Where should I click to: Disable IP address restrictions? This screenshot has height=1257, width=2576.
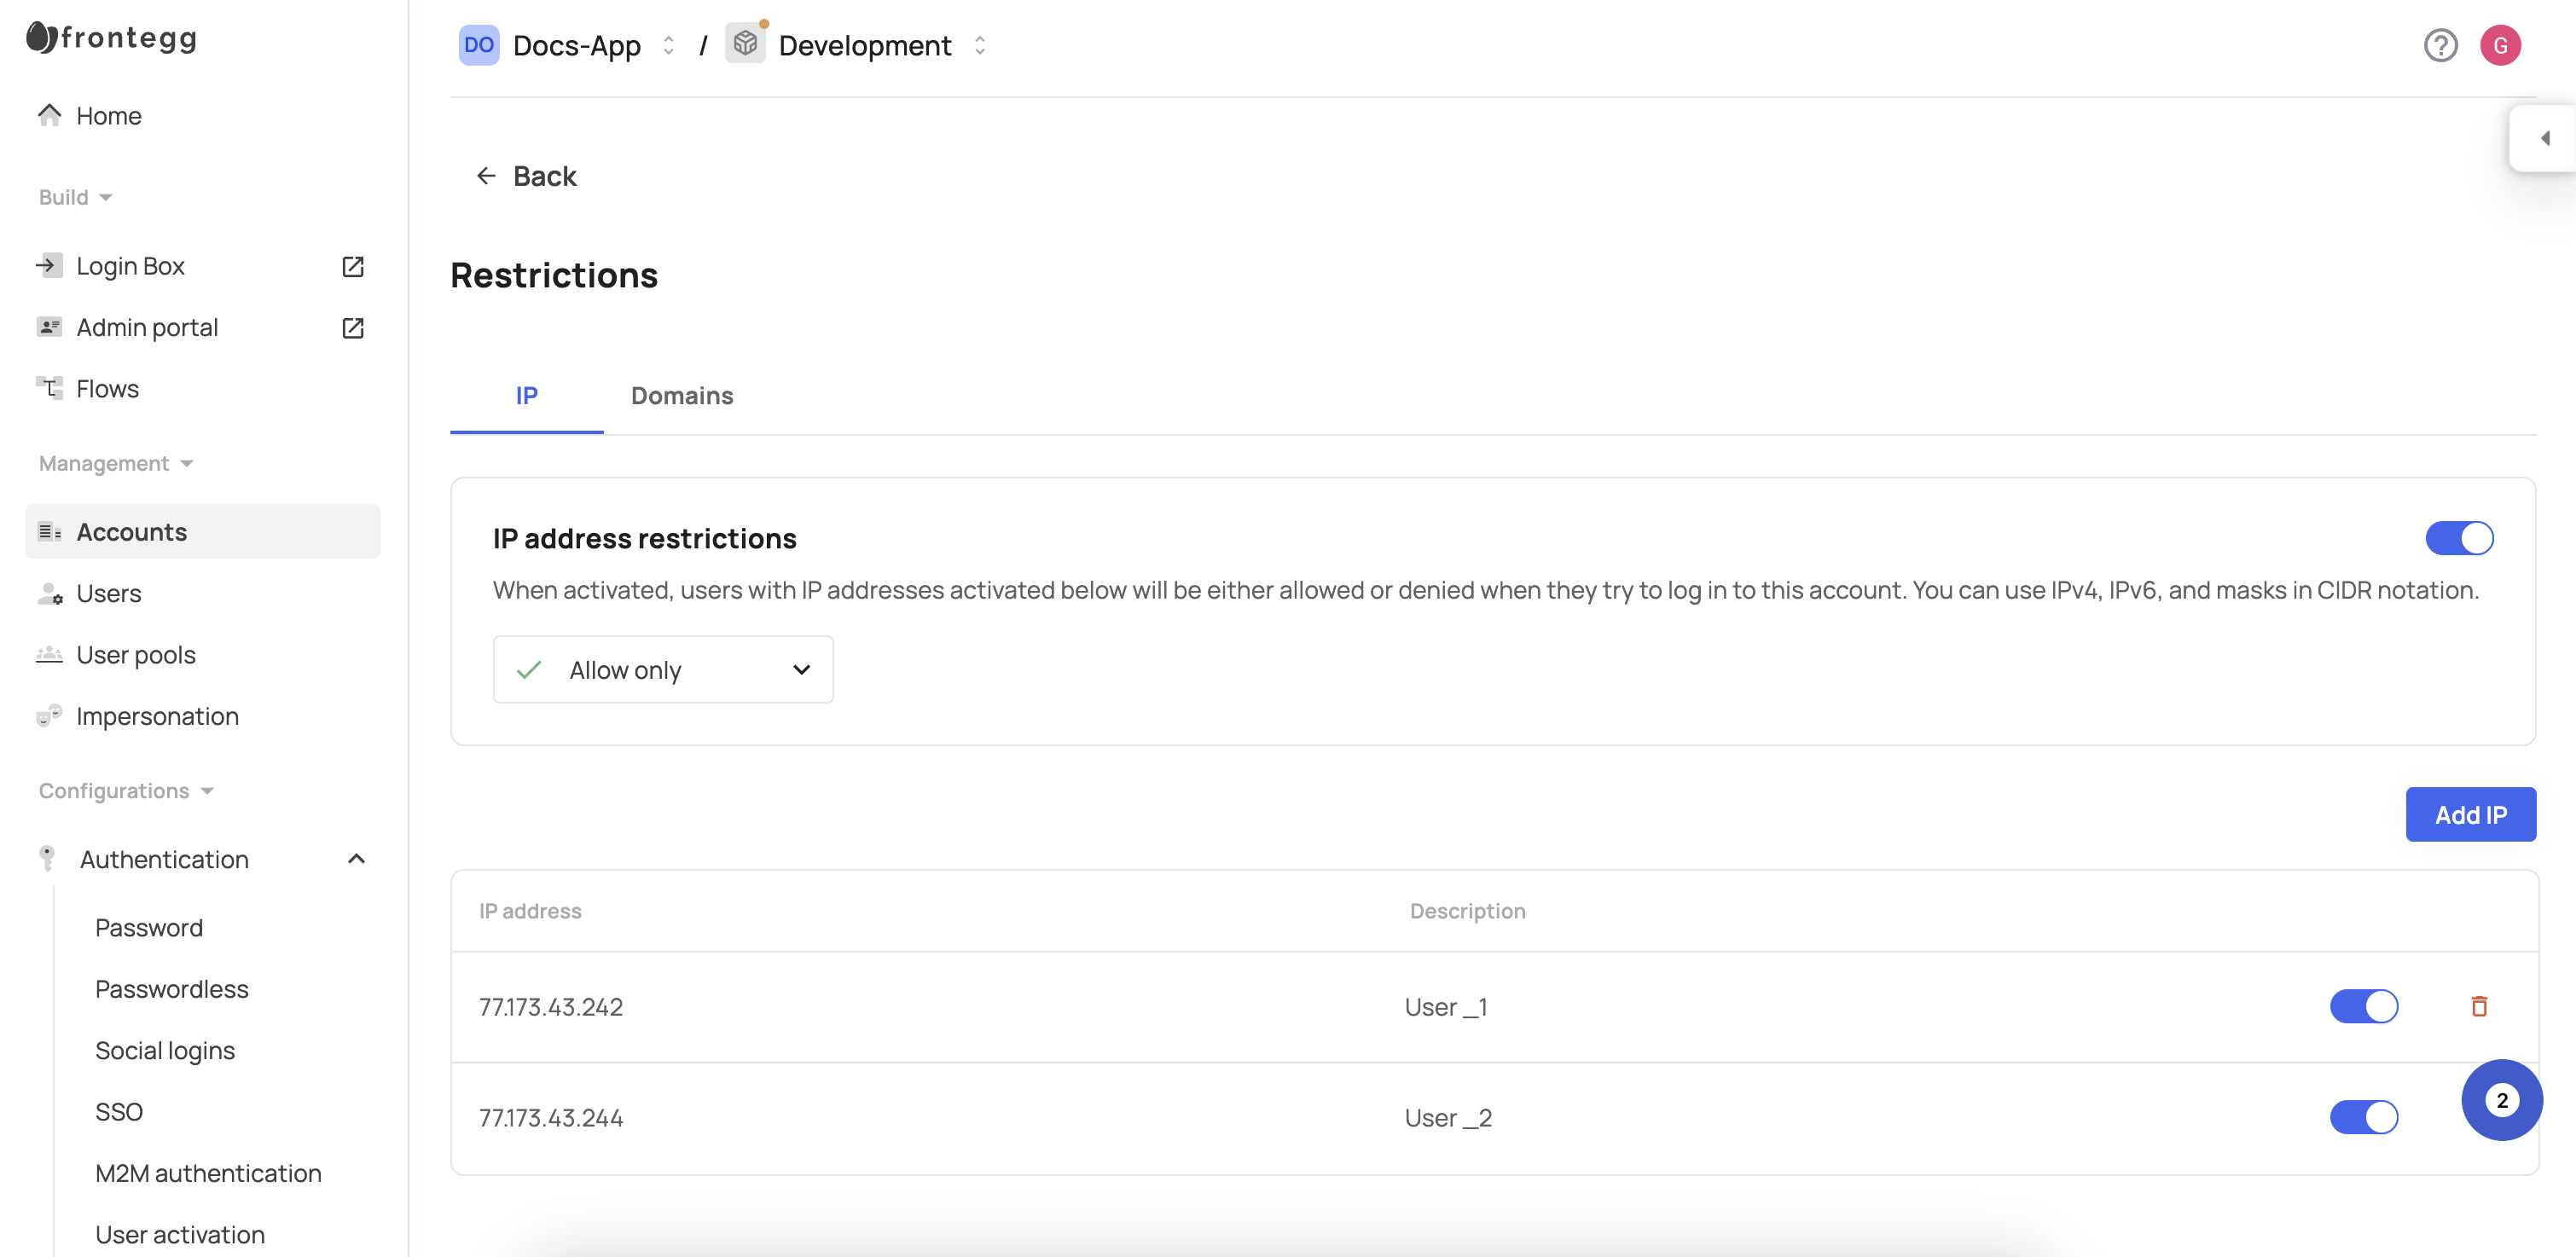(x=2459, y=538)
